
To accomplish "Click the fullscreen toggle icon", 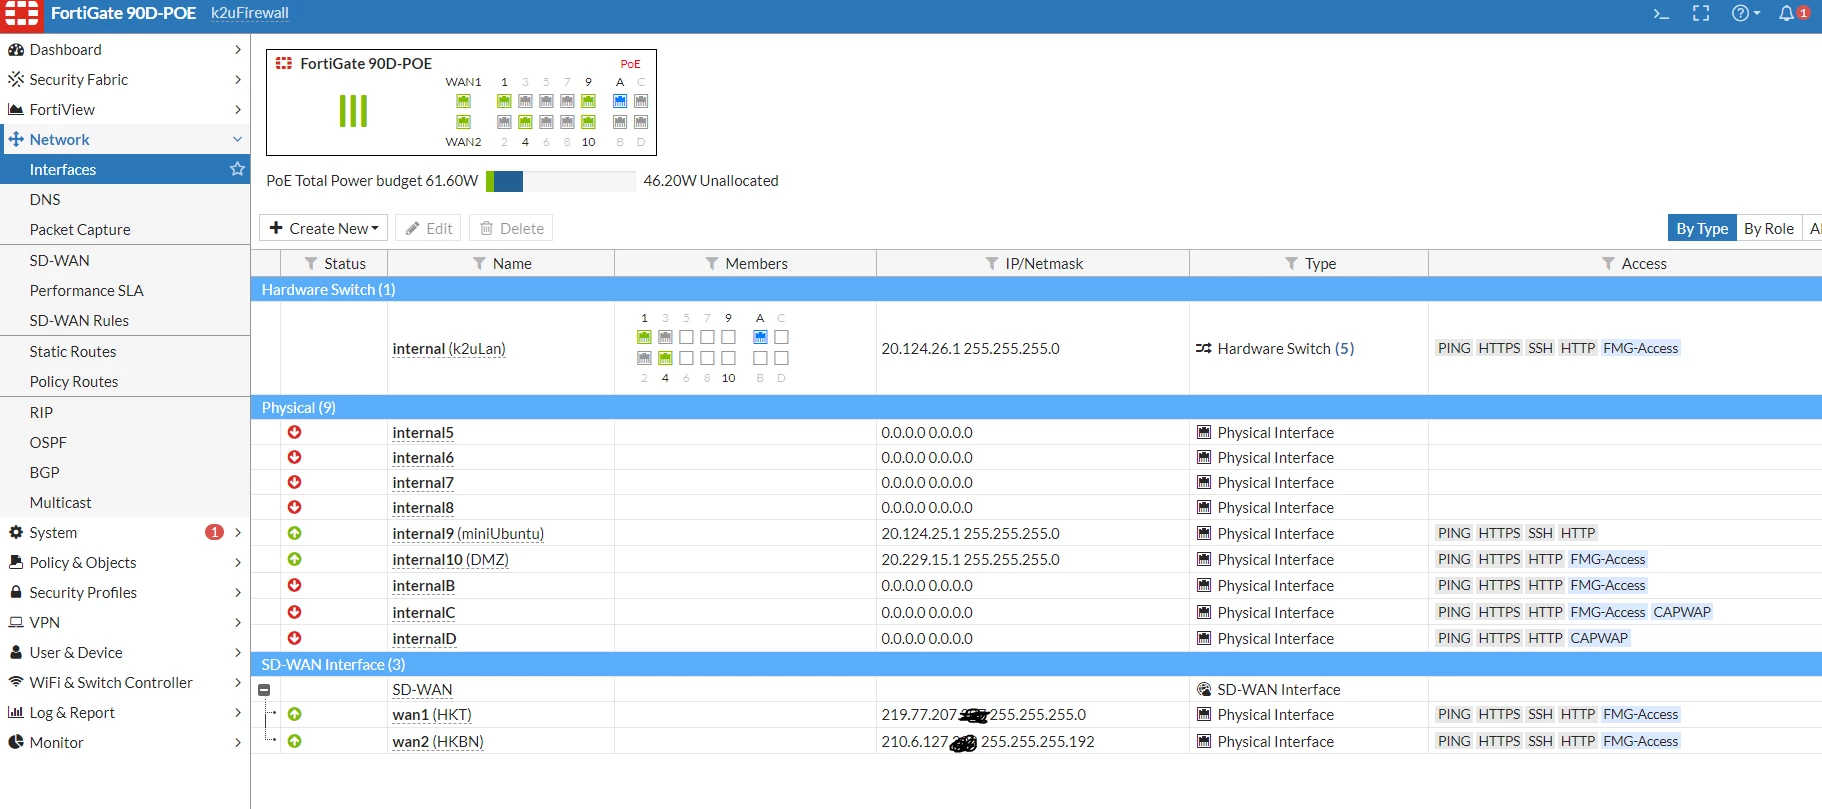I will [x=1701, y=14].
